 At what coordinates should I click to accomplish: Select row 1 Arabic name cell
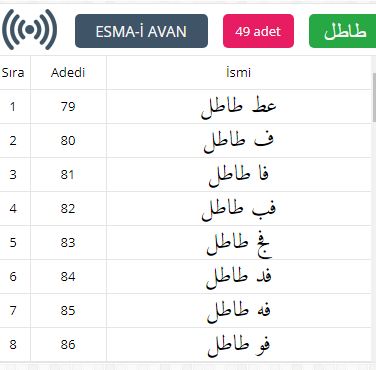coord(239,107)
